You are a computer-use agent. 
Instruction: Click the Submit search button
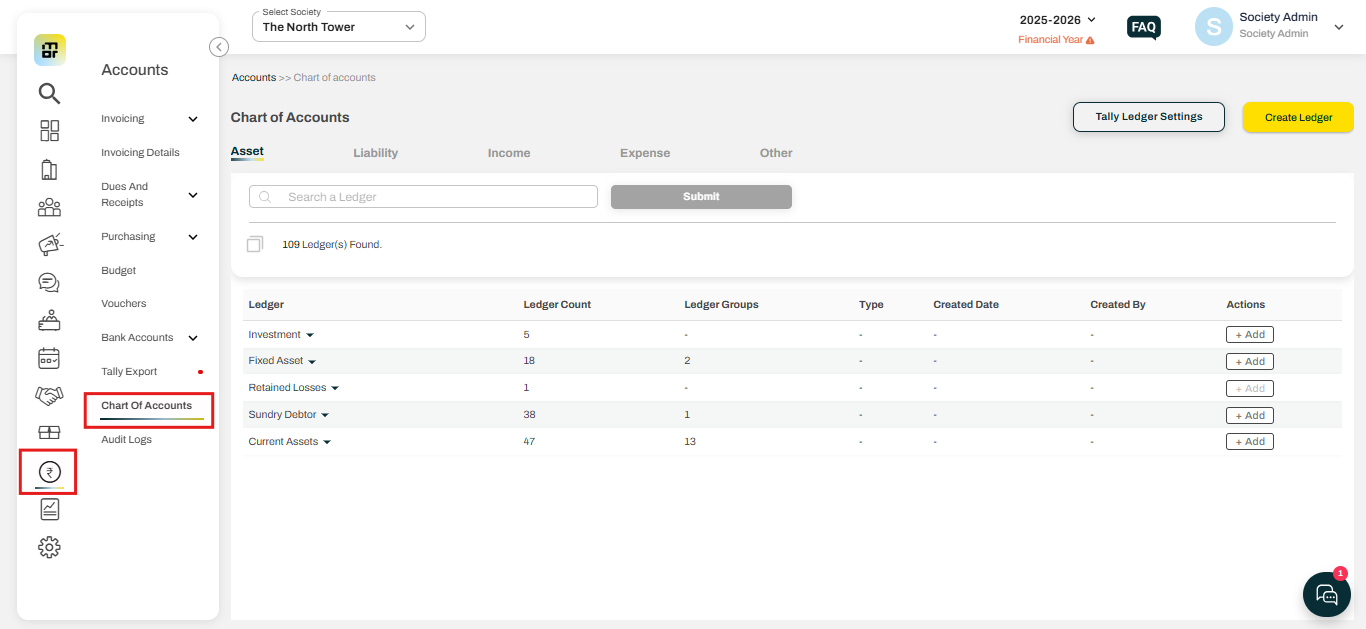701,197
